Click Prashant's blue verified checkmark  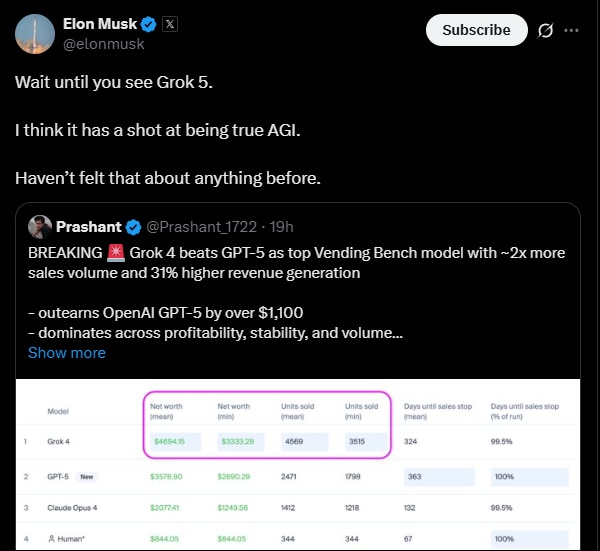tap(134, 227)
